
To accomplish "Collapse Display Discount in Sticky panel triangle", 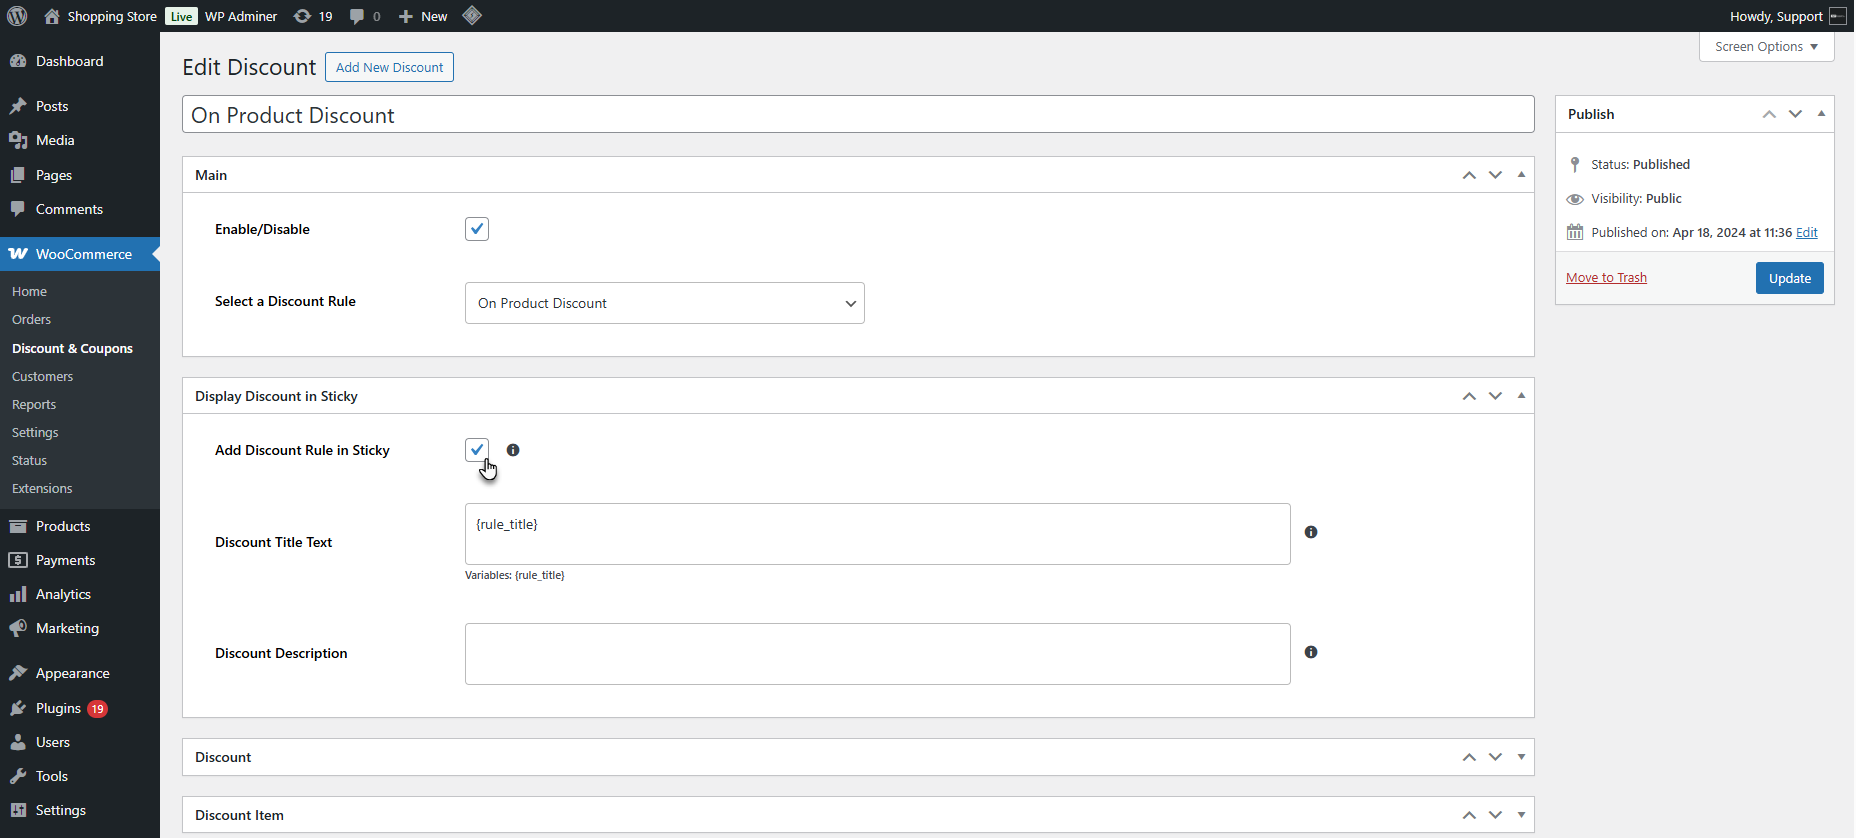I will click(x=1521, y=396).
